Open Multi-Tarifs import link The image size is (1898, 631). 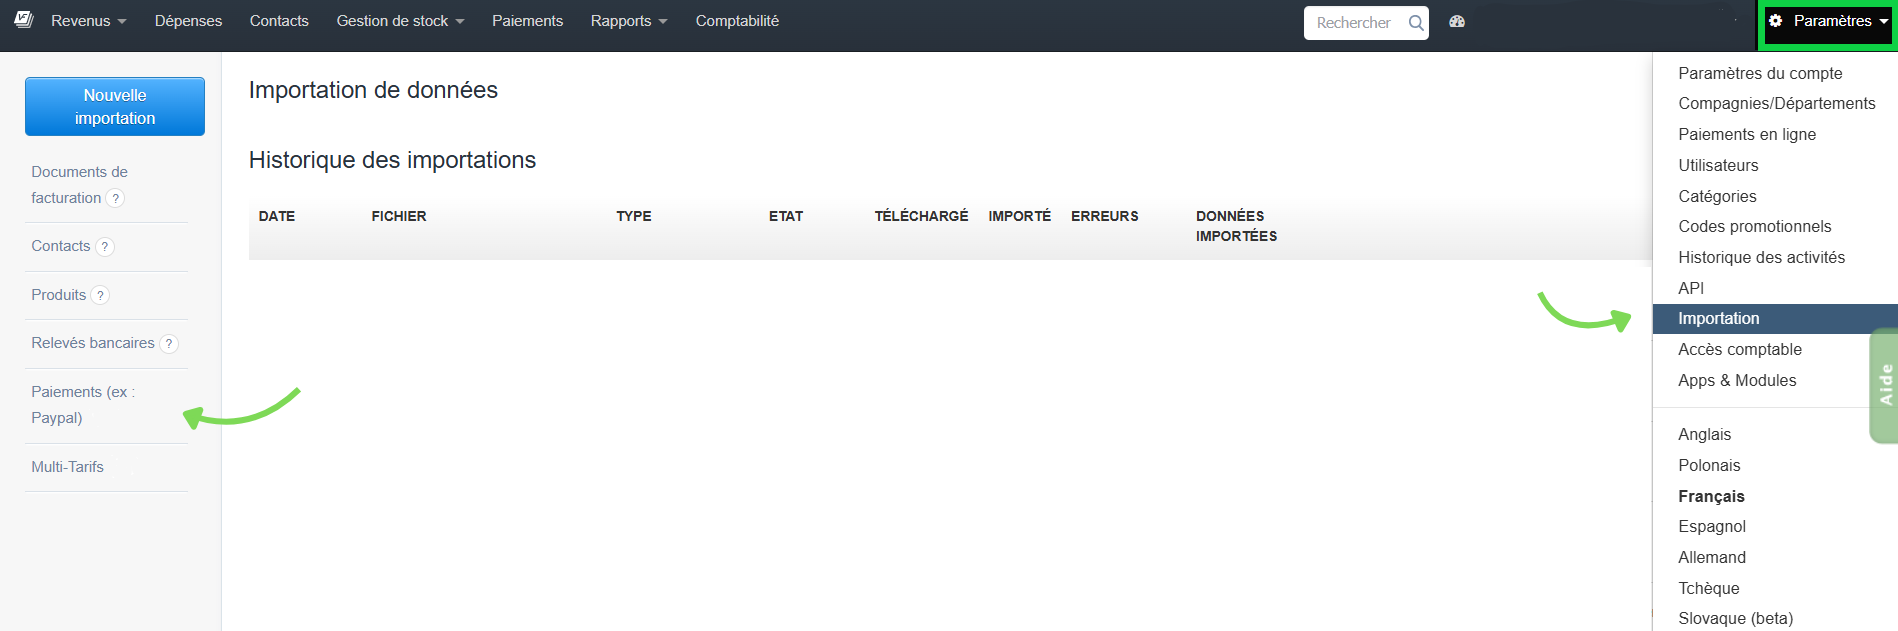click(x=67, y=467)
